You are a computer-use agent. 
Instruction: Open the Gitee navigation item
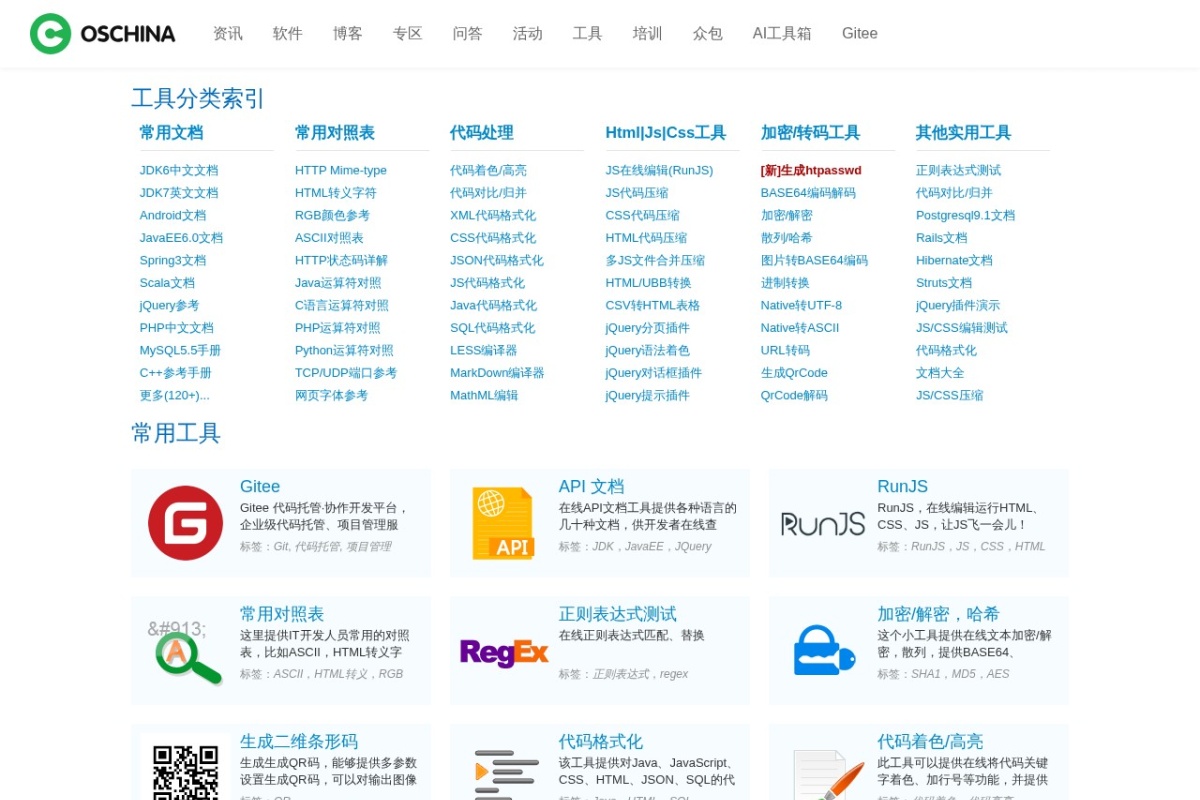[859, 33]
